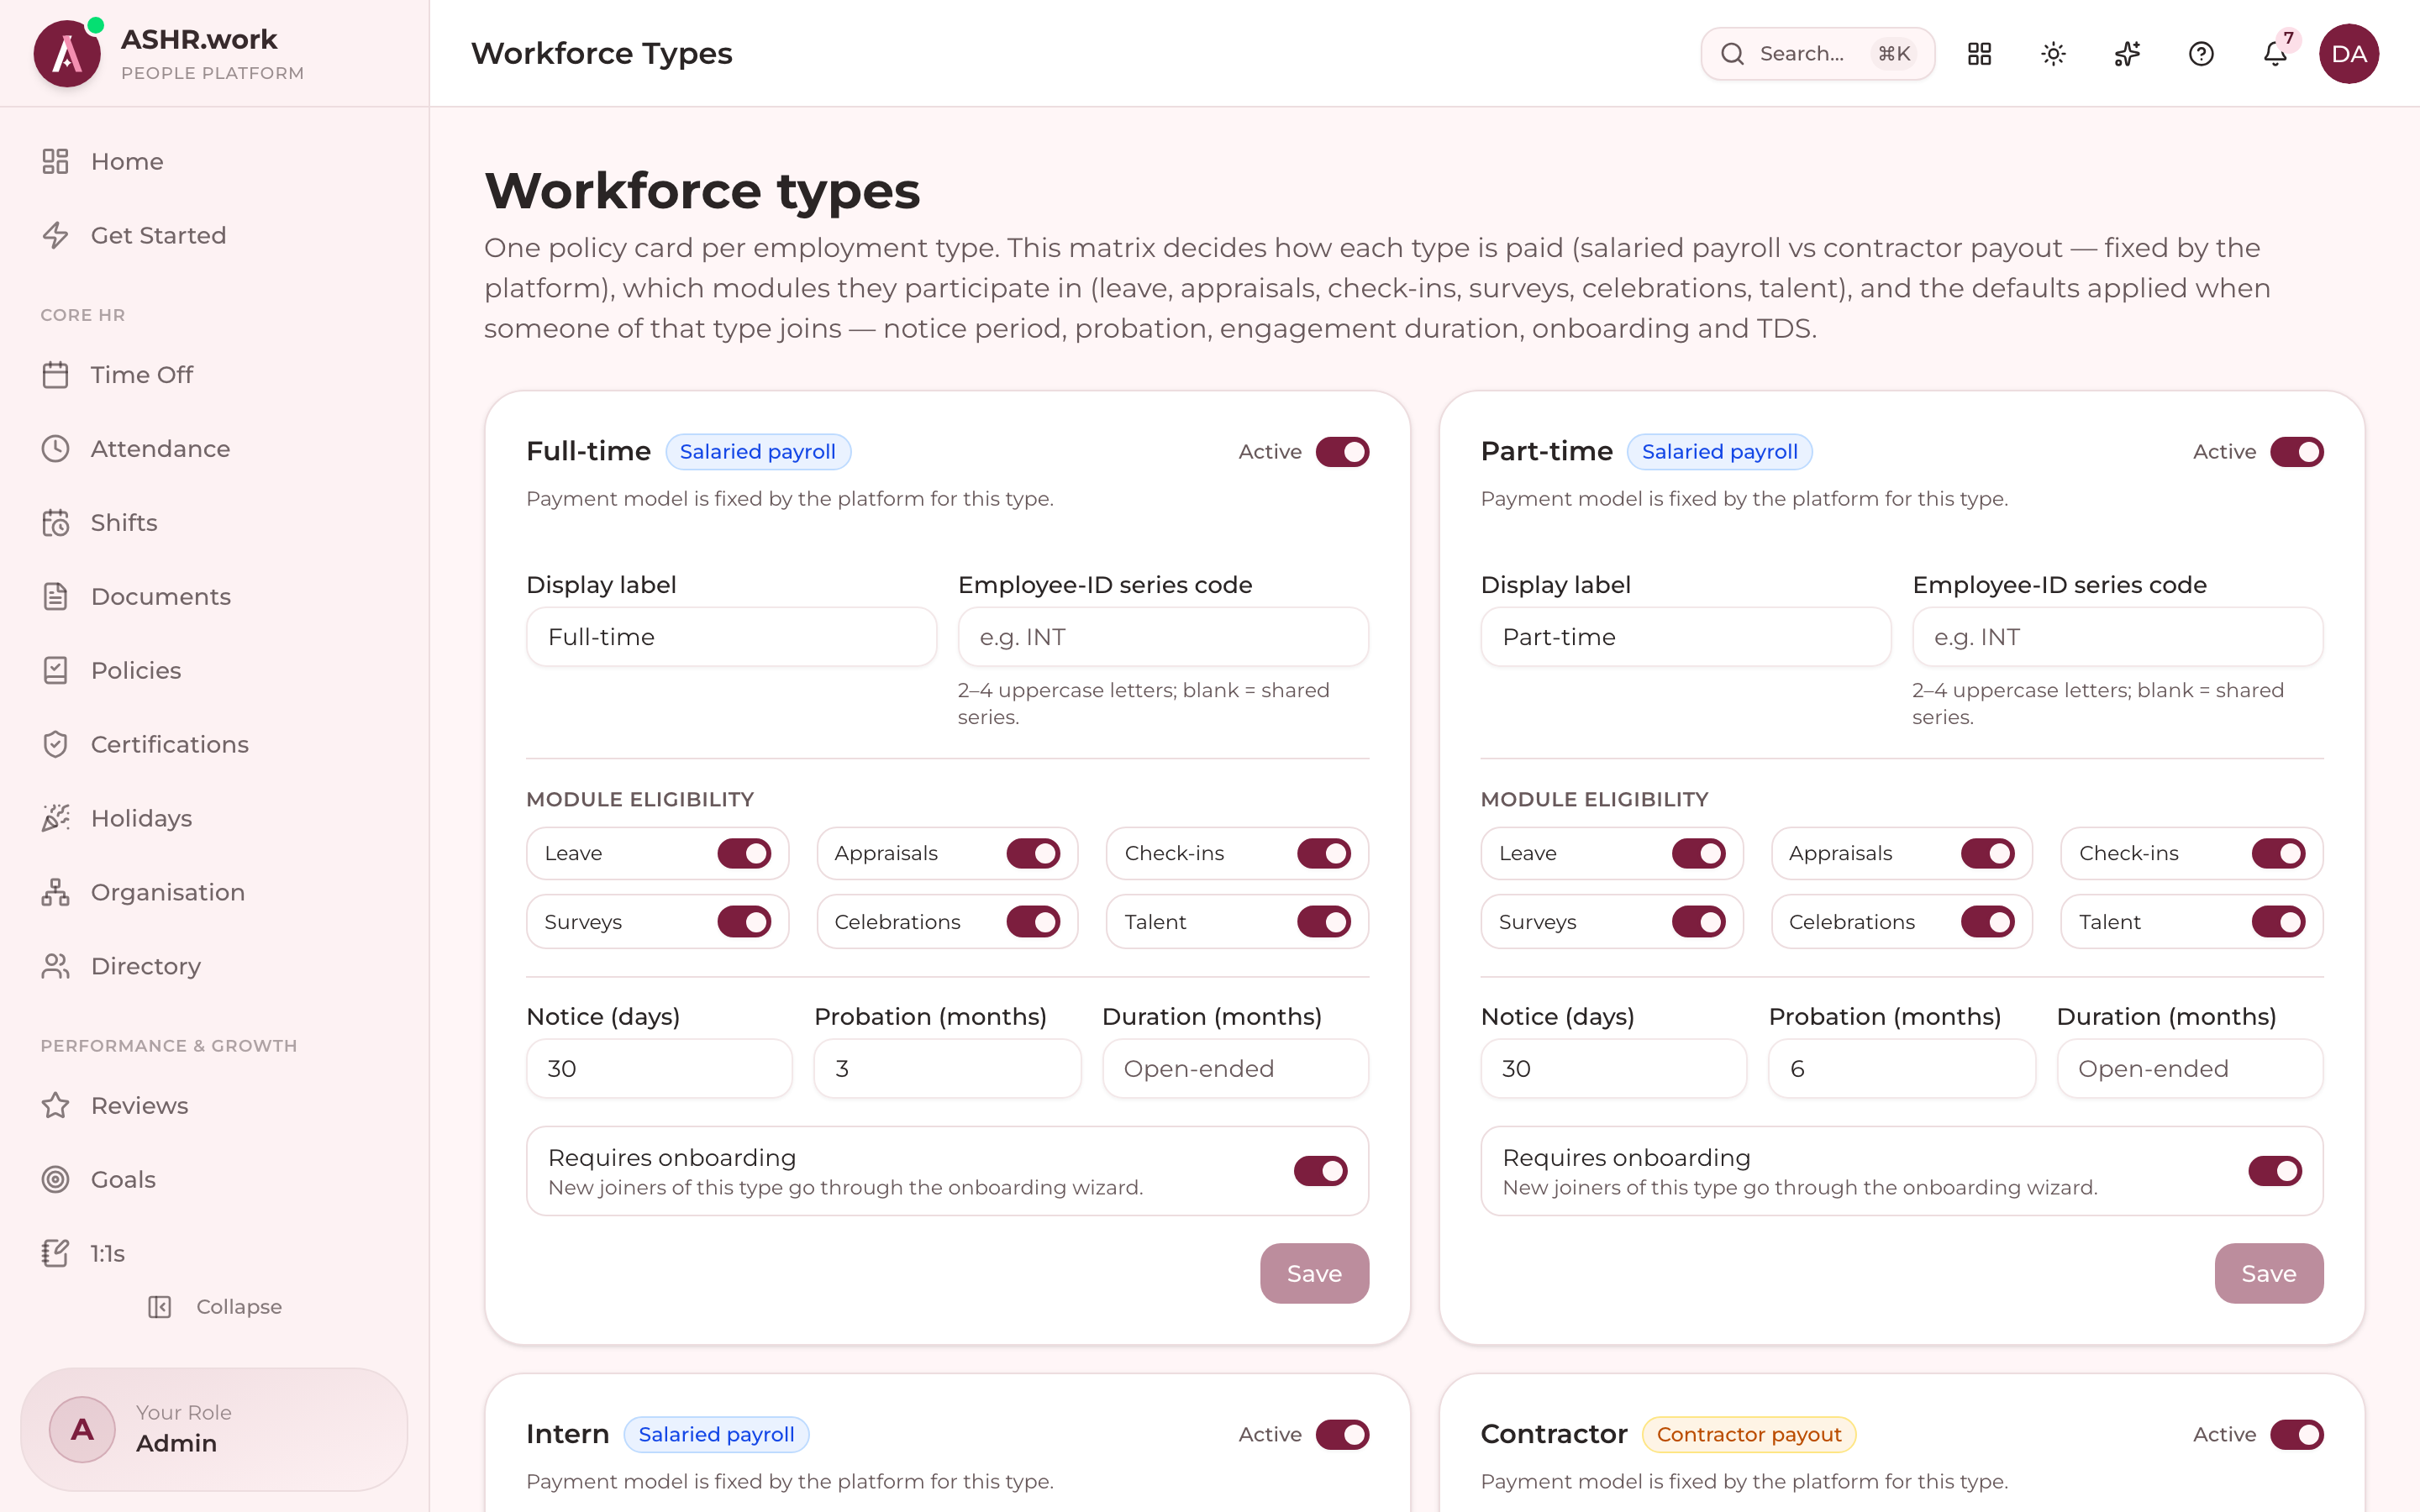The image size is (2420, 1512).
Task: Open the help question mark icon
Action: (2201, 54)
